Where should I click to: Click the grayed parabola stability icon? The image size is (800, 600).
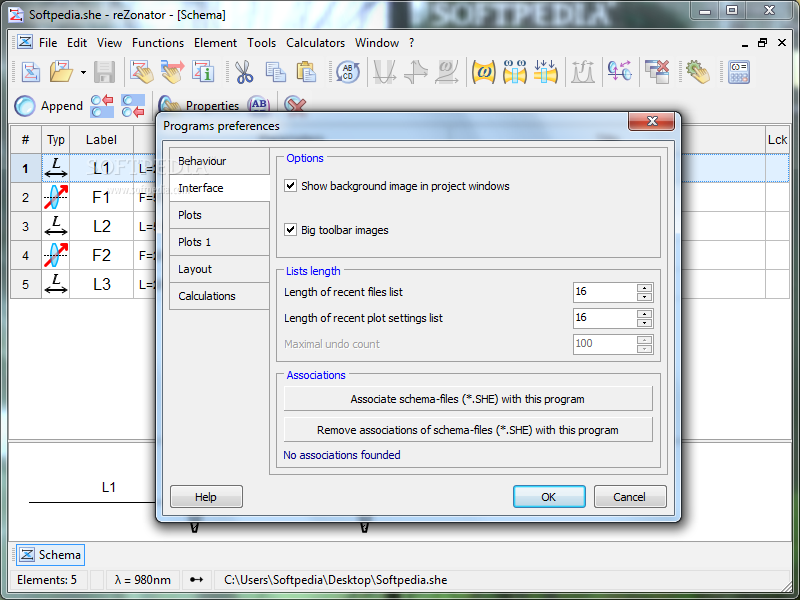point(384,72)
